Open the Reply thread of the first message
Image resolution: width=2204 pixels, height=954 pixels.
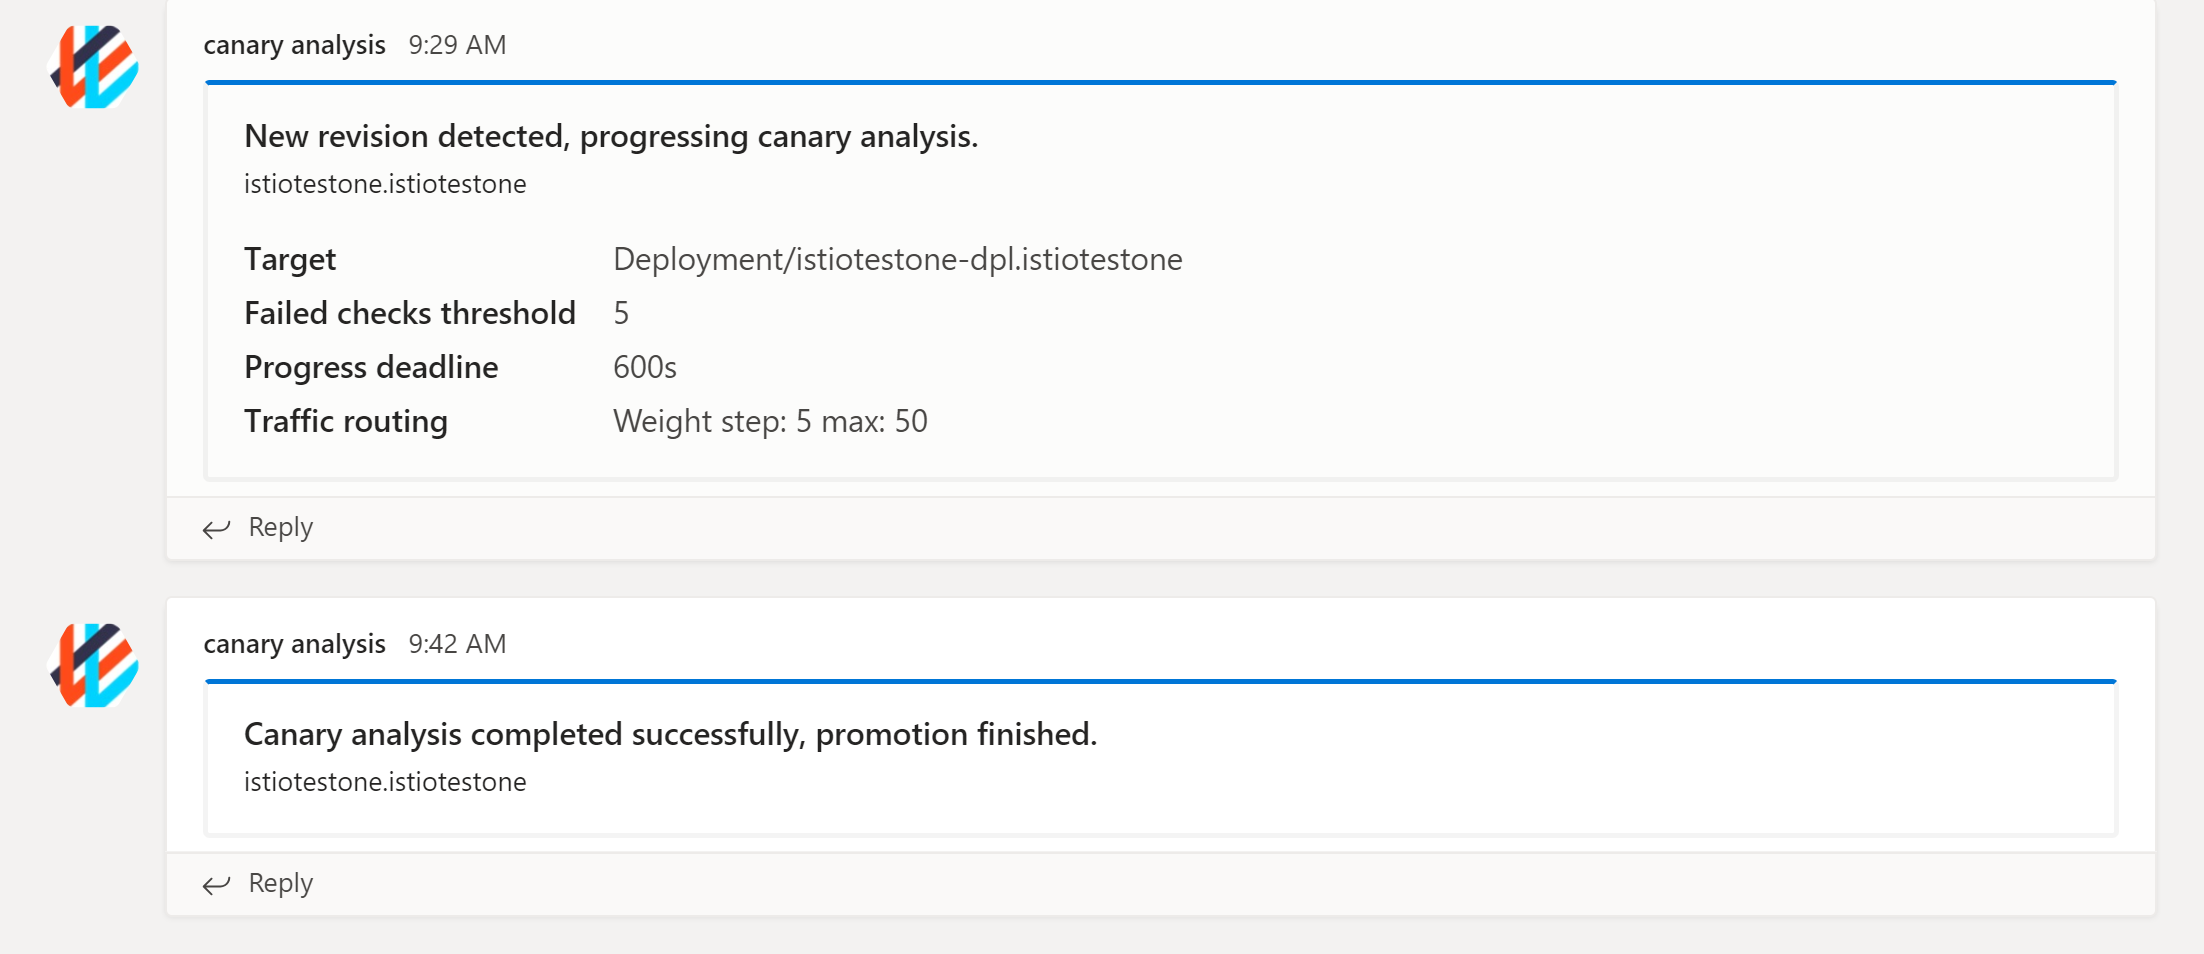(x=280, y=527)
